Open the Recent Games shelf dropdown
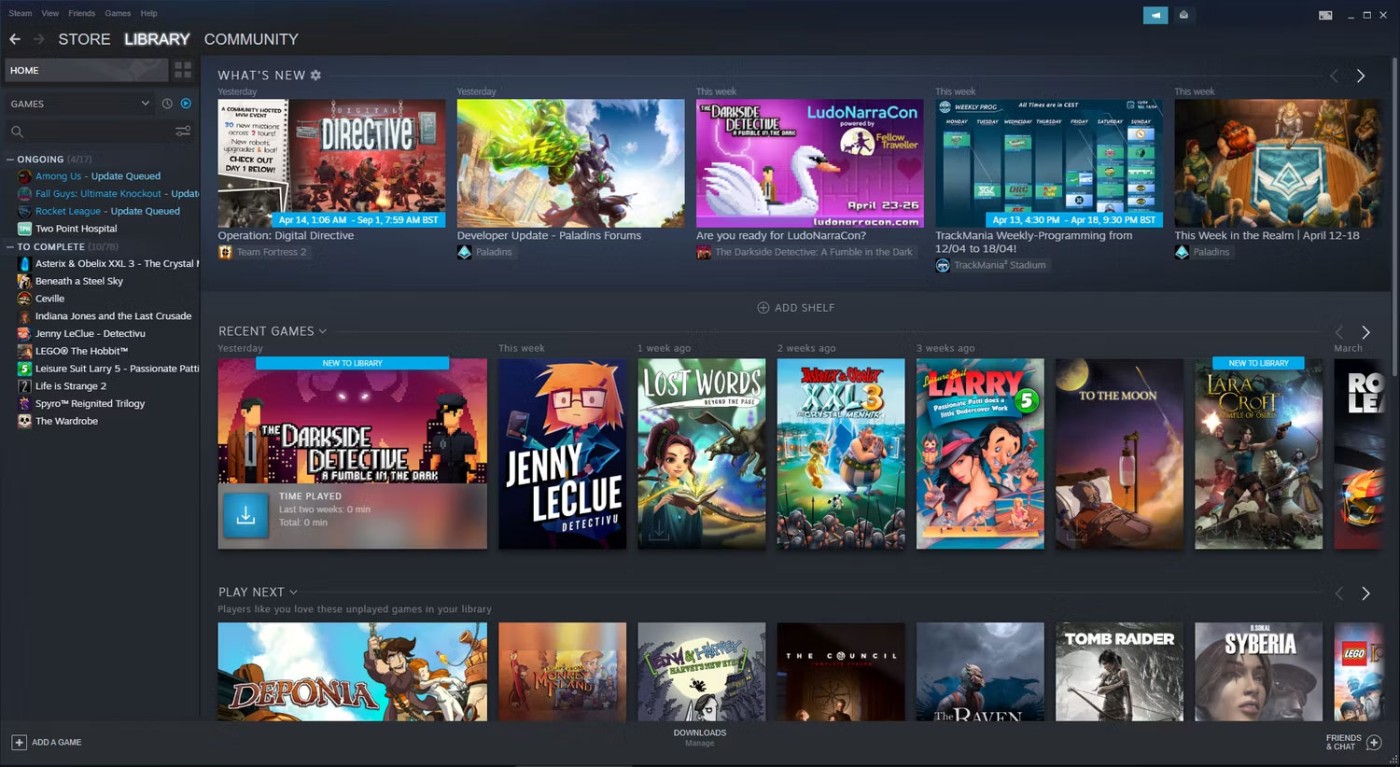Image resolution: width=1400 pixels, height=767 pixels. point(323,331)
